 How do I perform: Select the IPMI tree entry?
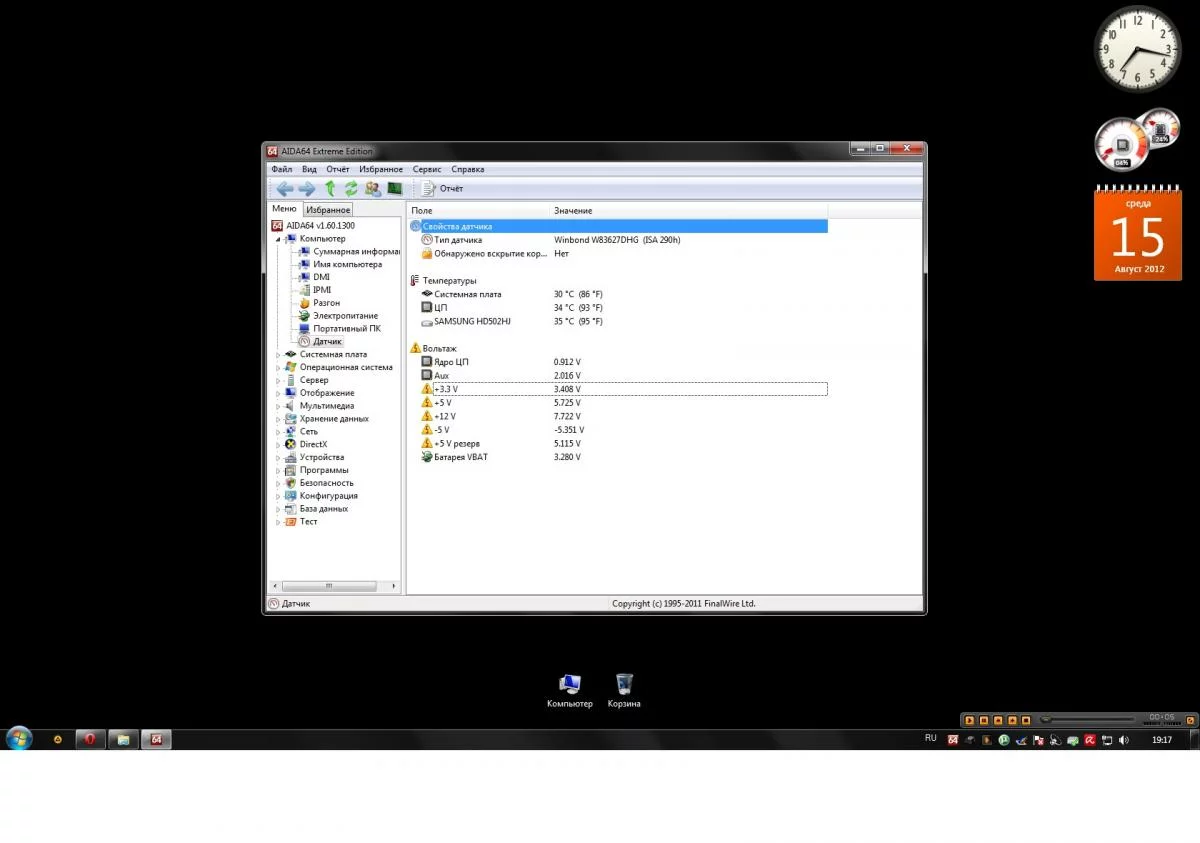pos(314,290)
